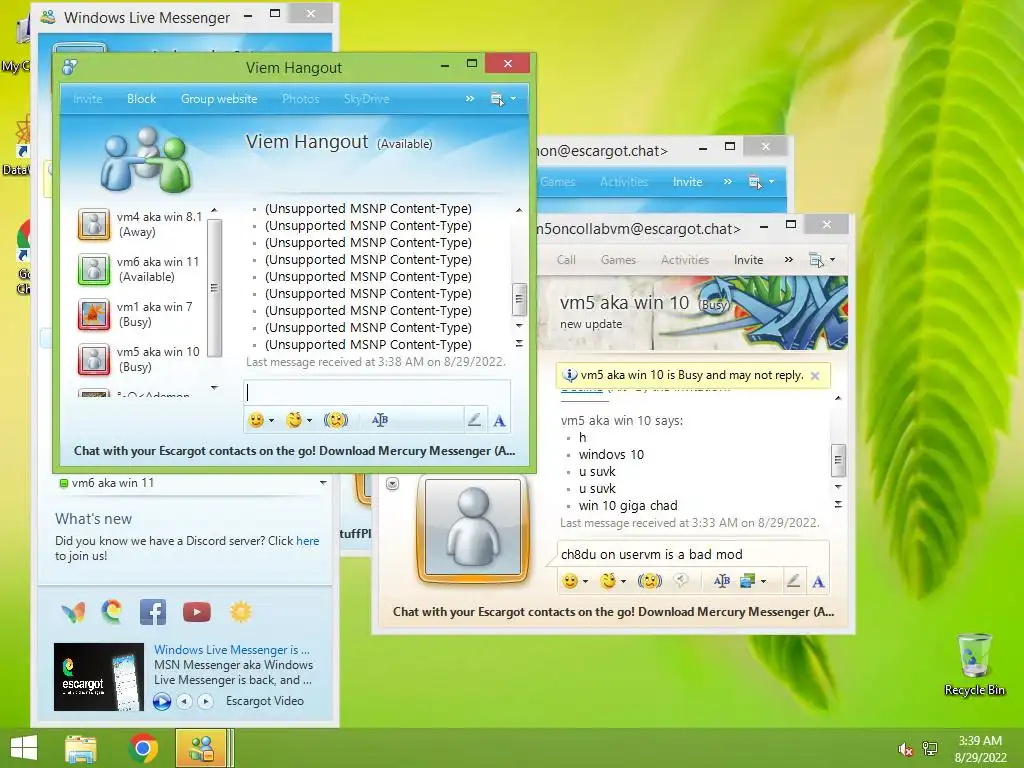Send a nudge in Viem Hangout chat
The width and height of the screenshot is (1024, 768).
tap(336, 420)
